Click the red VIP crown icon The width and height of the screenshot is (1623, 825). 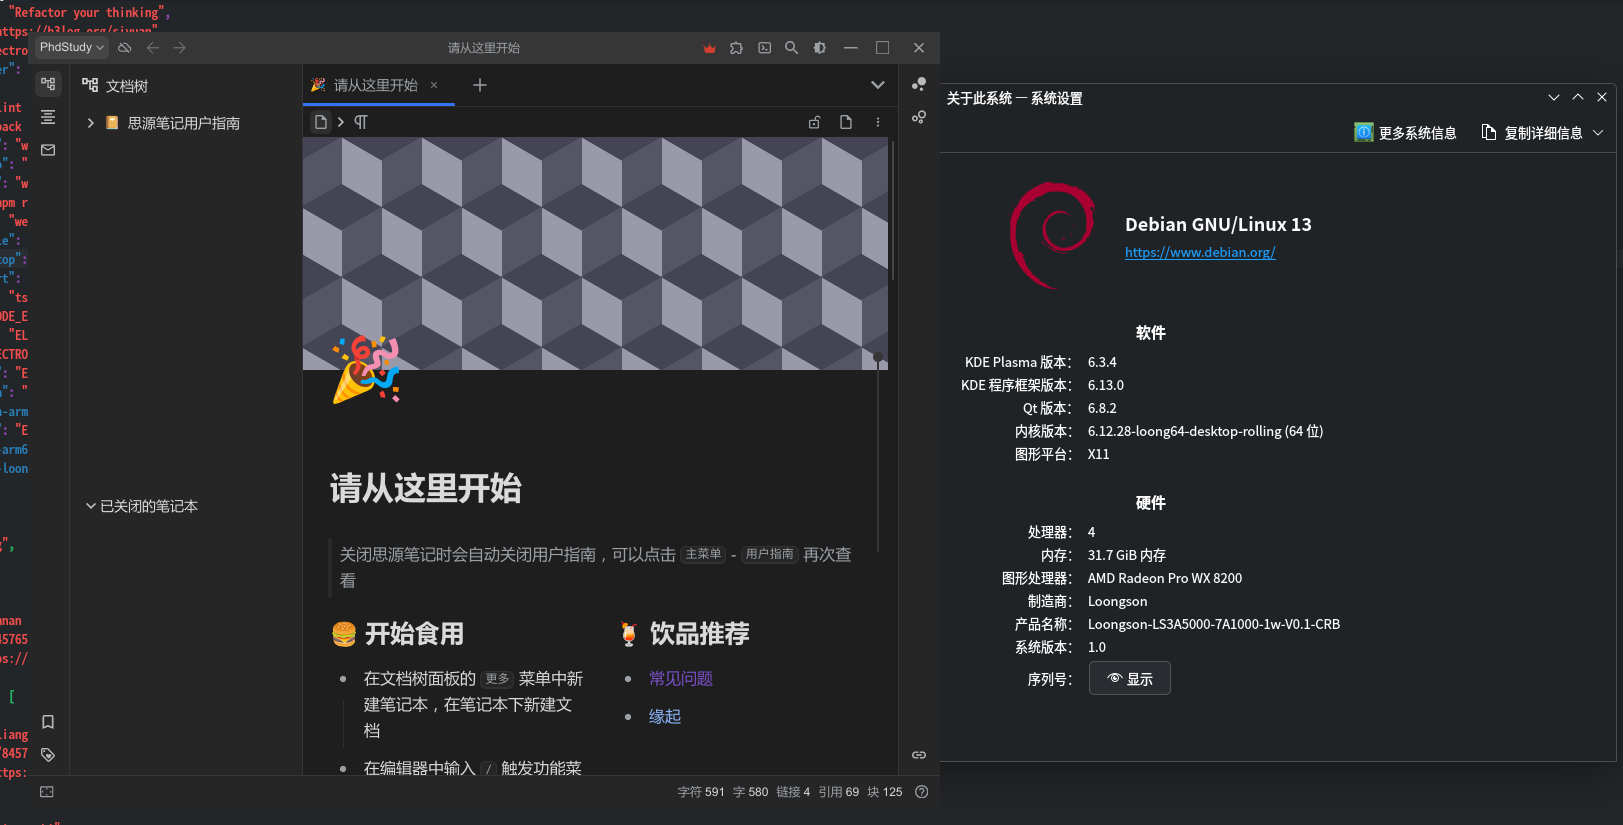coord(709,48)
